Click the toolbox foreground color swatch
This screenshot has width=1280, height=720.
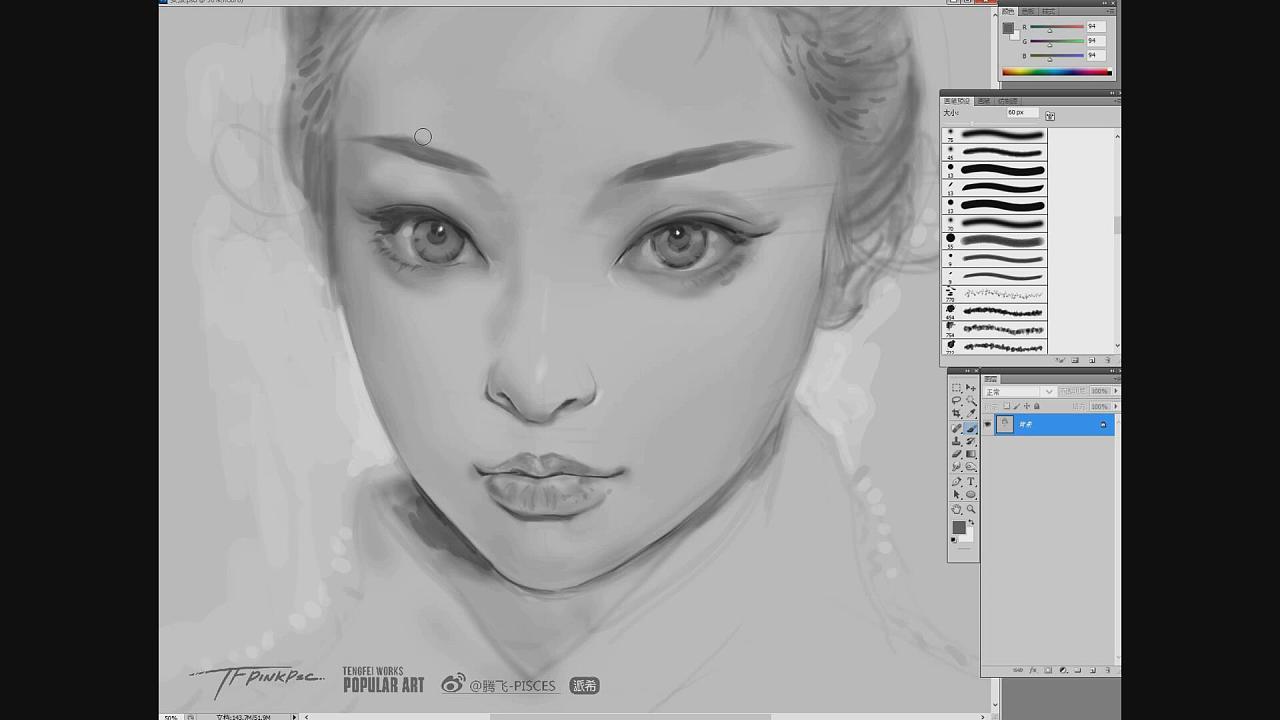pos(958,527)
